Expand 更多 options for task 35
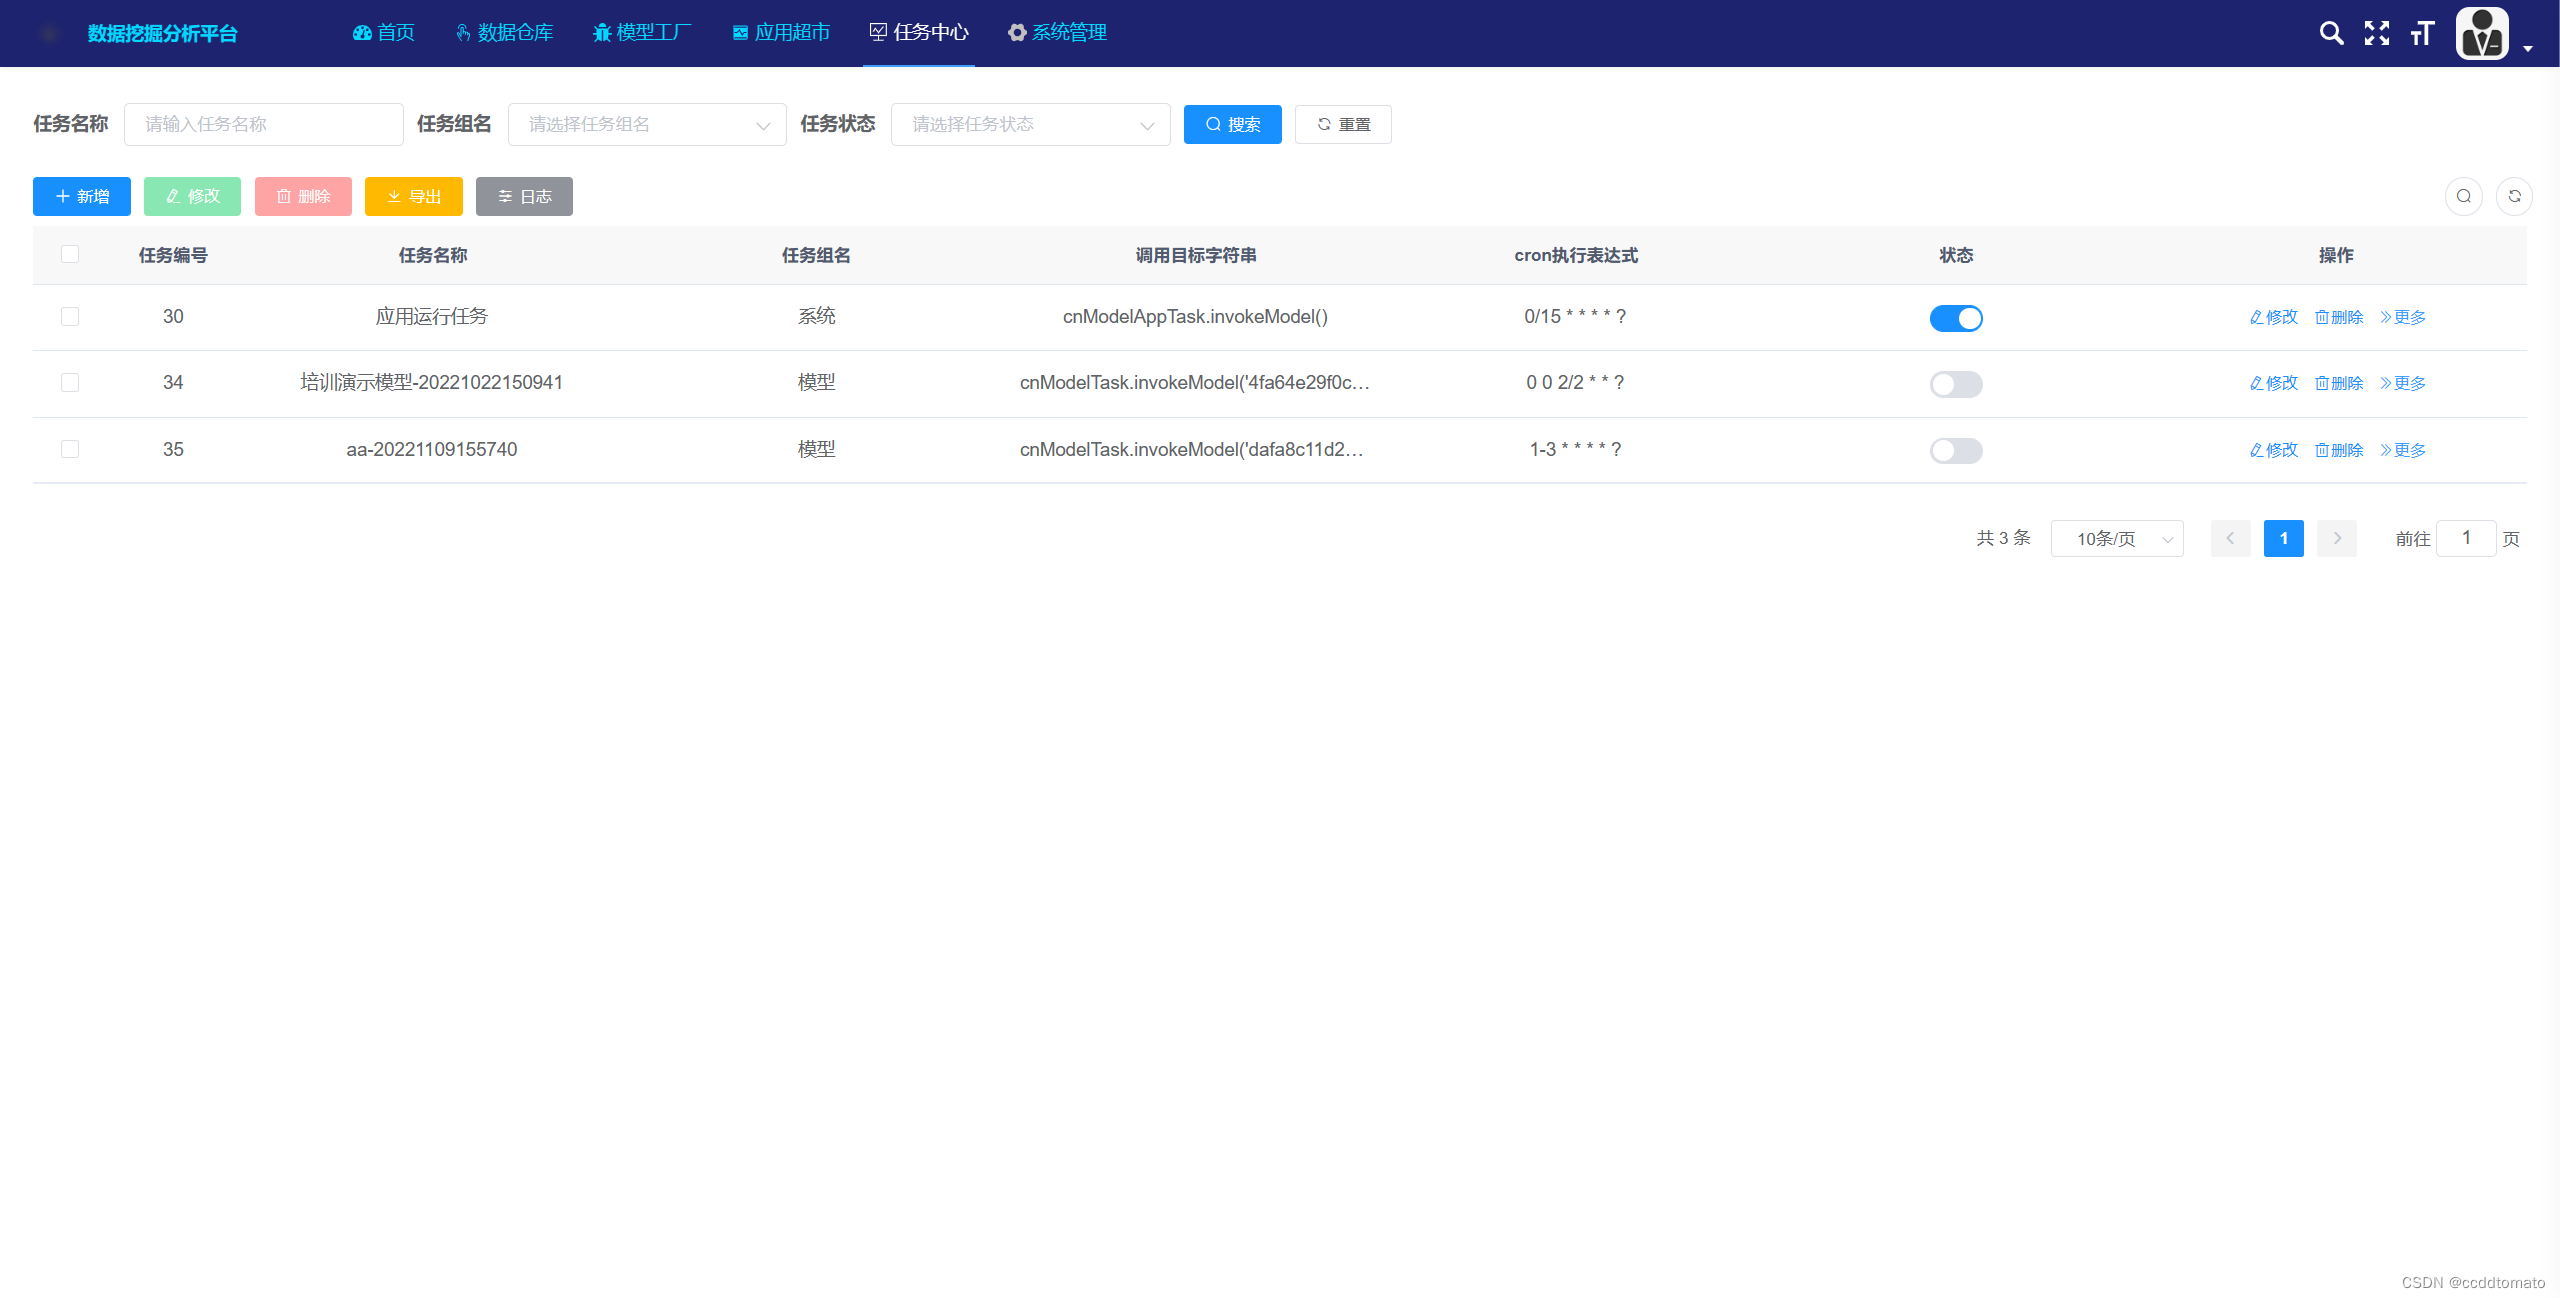The height and width of the screenshot is (1298, 2560). click(x=2403, y=450)
